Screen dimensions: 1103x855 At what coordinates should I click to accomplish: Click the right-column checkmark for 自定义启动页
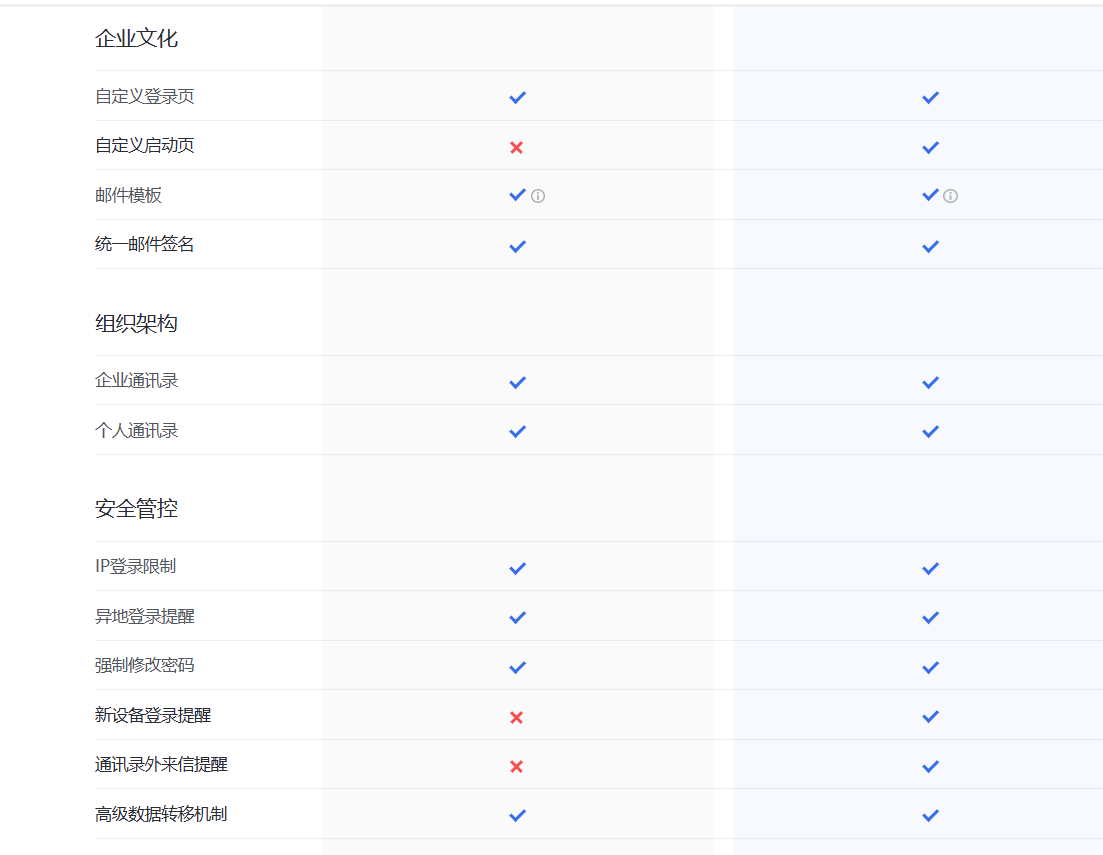[930, 146]
